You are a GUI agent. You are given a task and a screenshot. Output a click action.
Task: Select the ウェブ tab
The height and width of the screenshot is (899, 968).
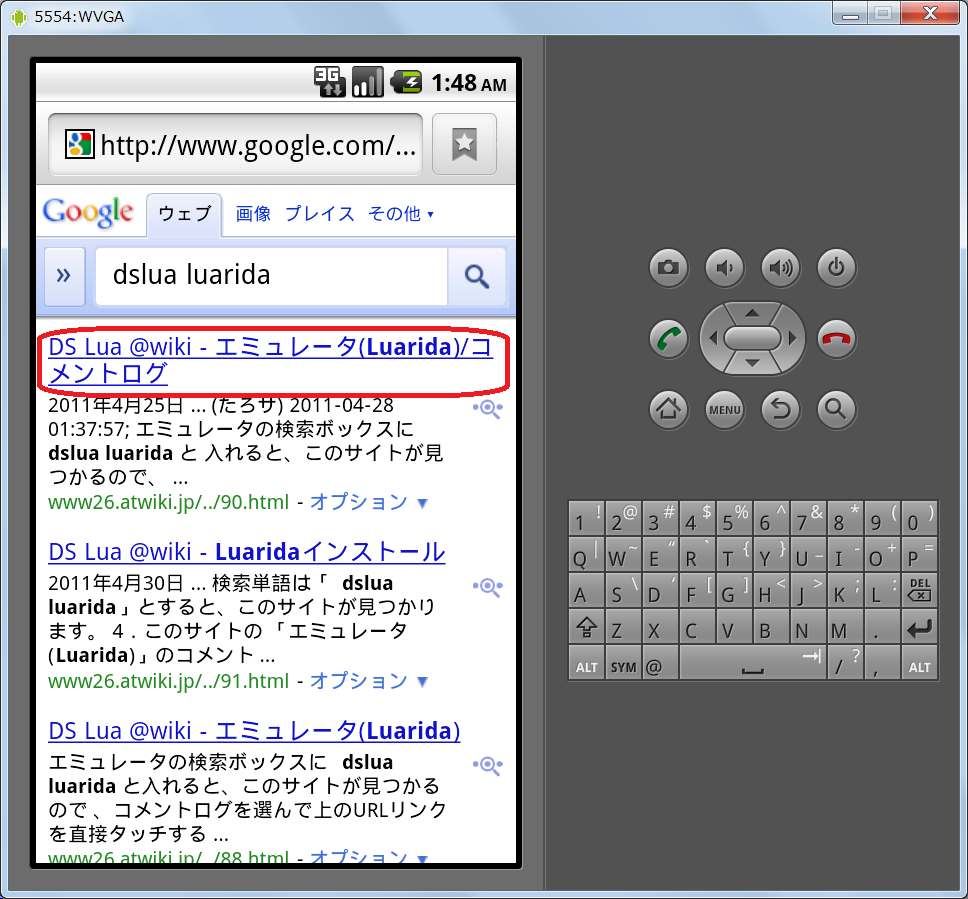(185, 214)
